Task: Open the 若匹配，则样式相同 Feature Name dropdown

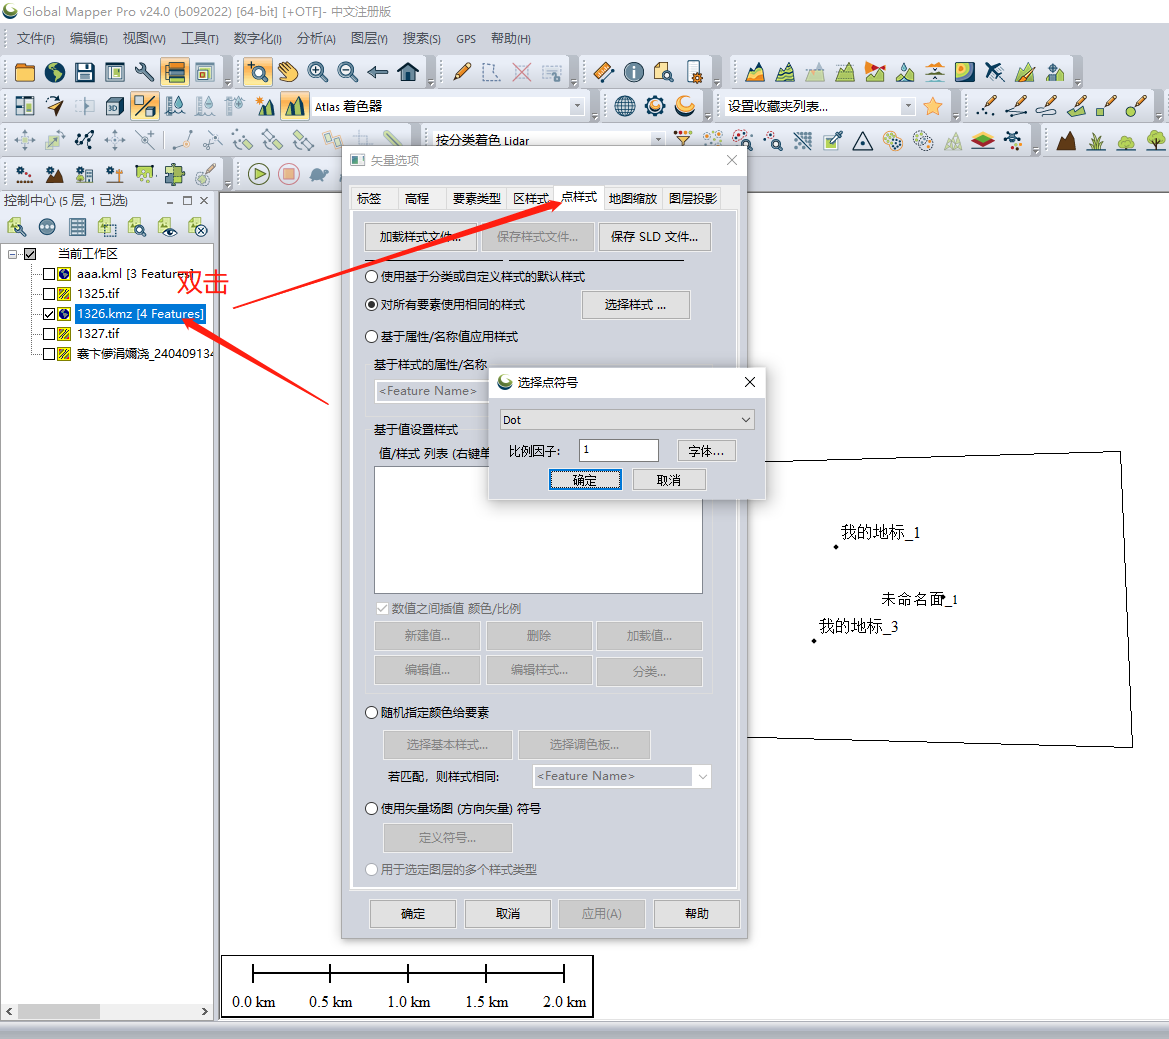Action: [x=622, y=777]
